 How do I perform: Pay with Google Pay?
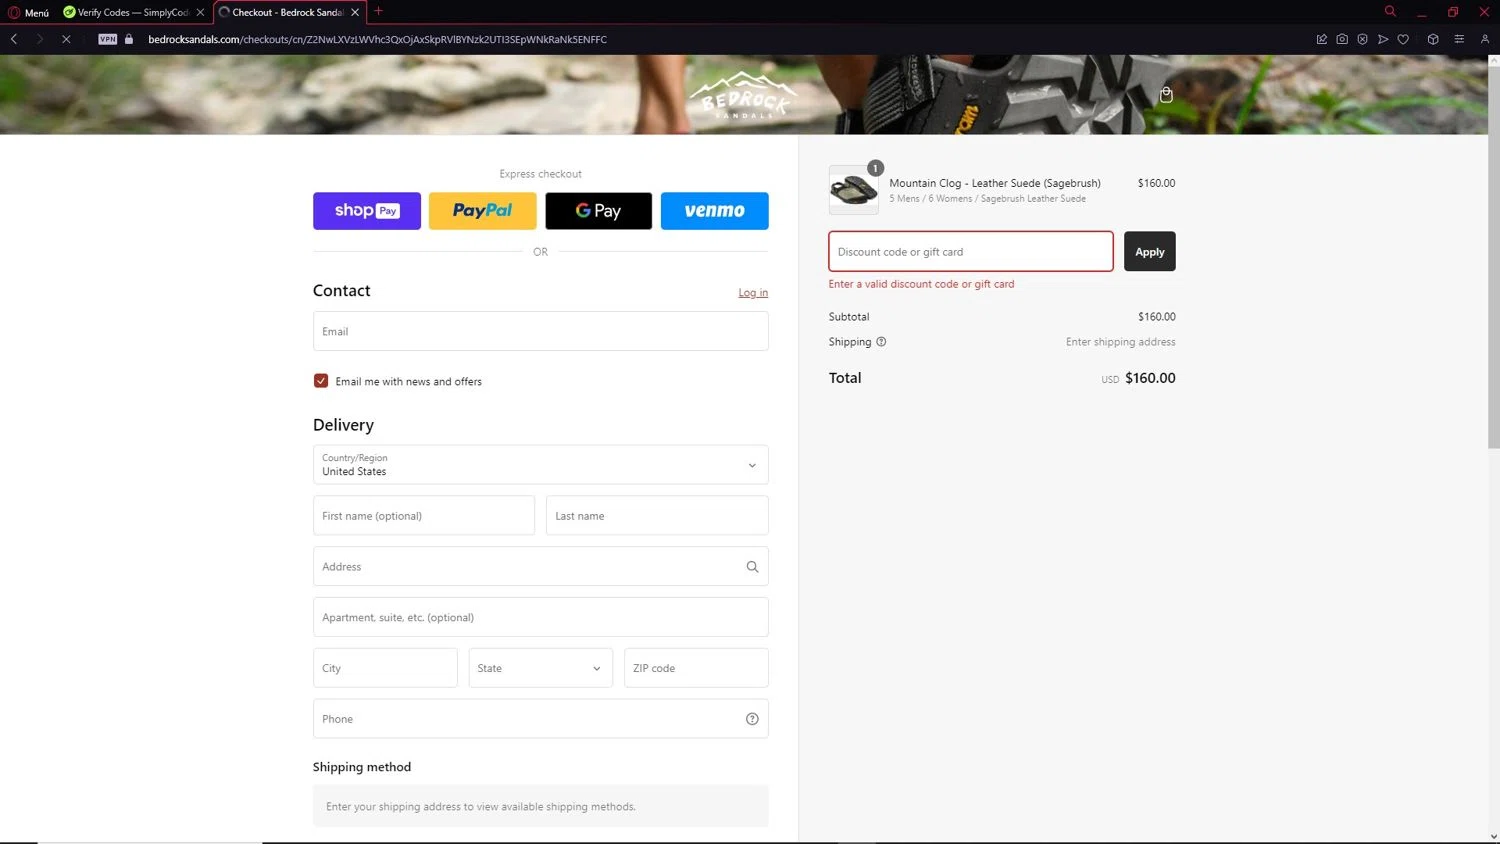click(599, 211)
